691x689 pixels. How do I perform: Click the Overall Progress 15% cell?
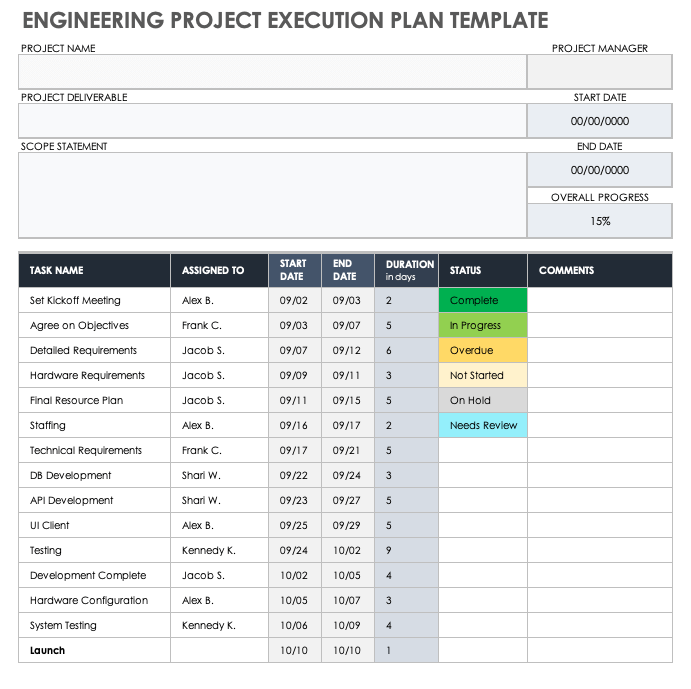point(599,221)
